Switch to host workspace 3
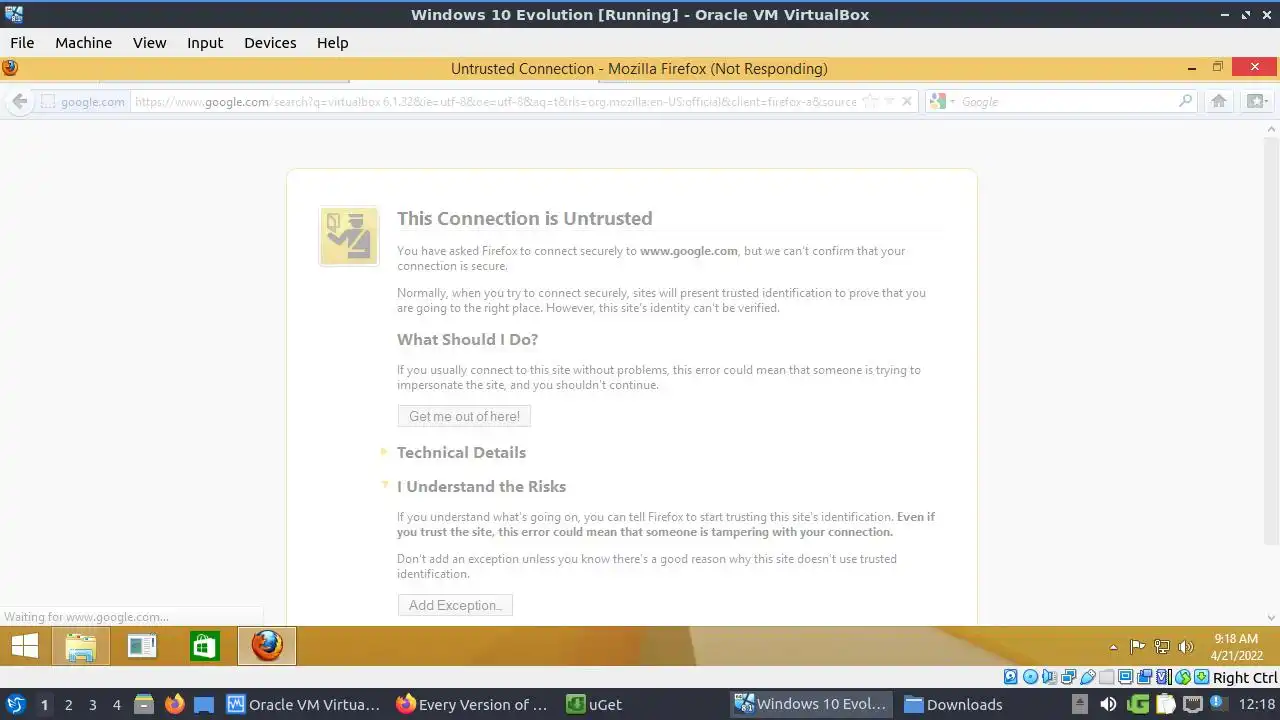This screenshot has height=720, width=1280. pyautogui.click(x=92, y=705)
